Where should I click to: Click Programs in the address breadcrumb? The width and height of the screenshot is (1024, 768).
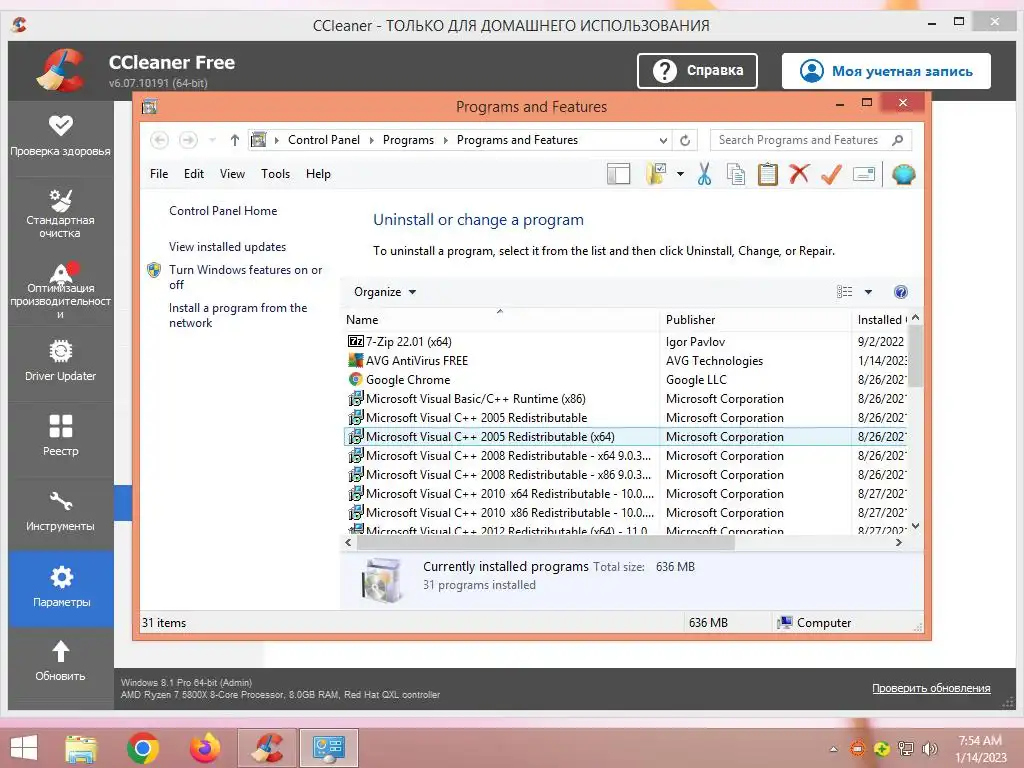408,140
